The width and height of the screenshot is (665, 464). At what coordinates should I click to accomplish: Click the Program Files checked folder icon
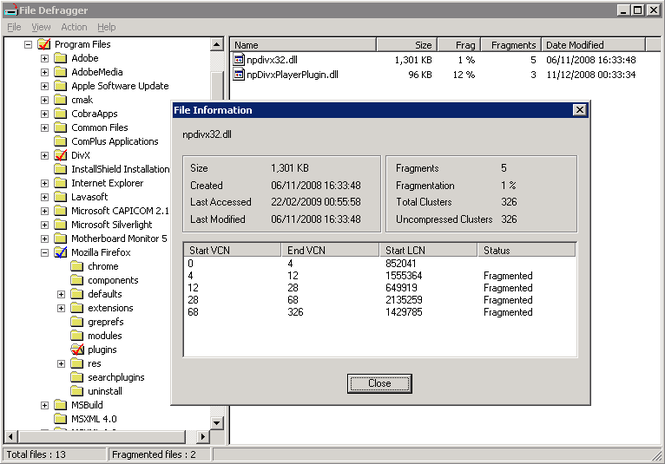44,44
